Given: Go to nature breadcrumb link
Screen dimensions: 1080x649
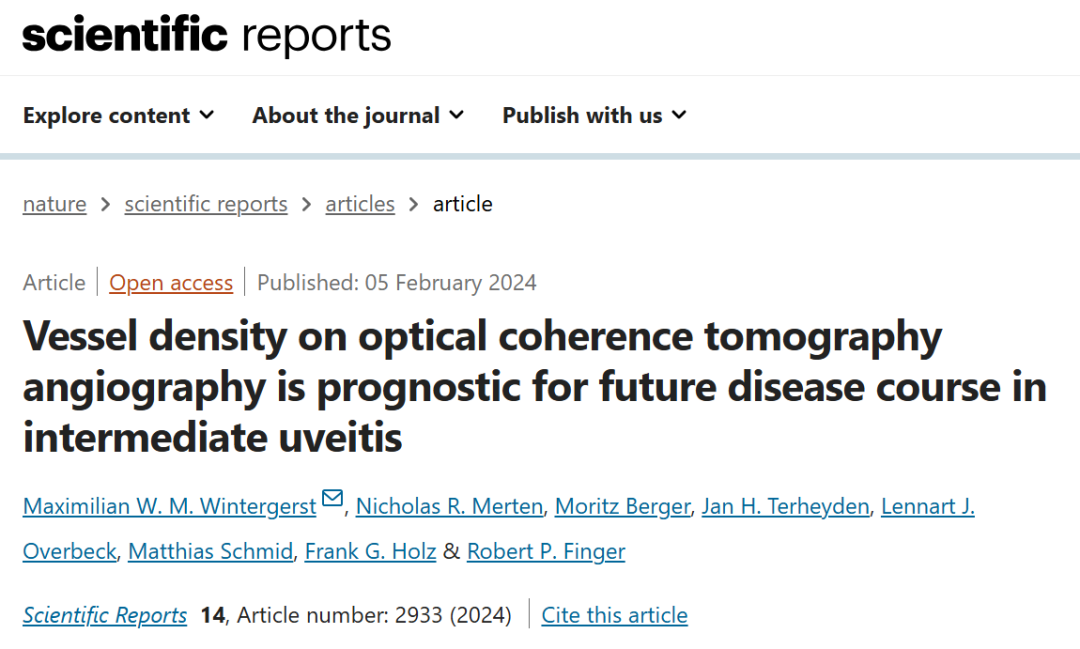Looking at the screenshot, I should [54, 204].
